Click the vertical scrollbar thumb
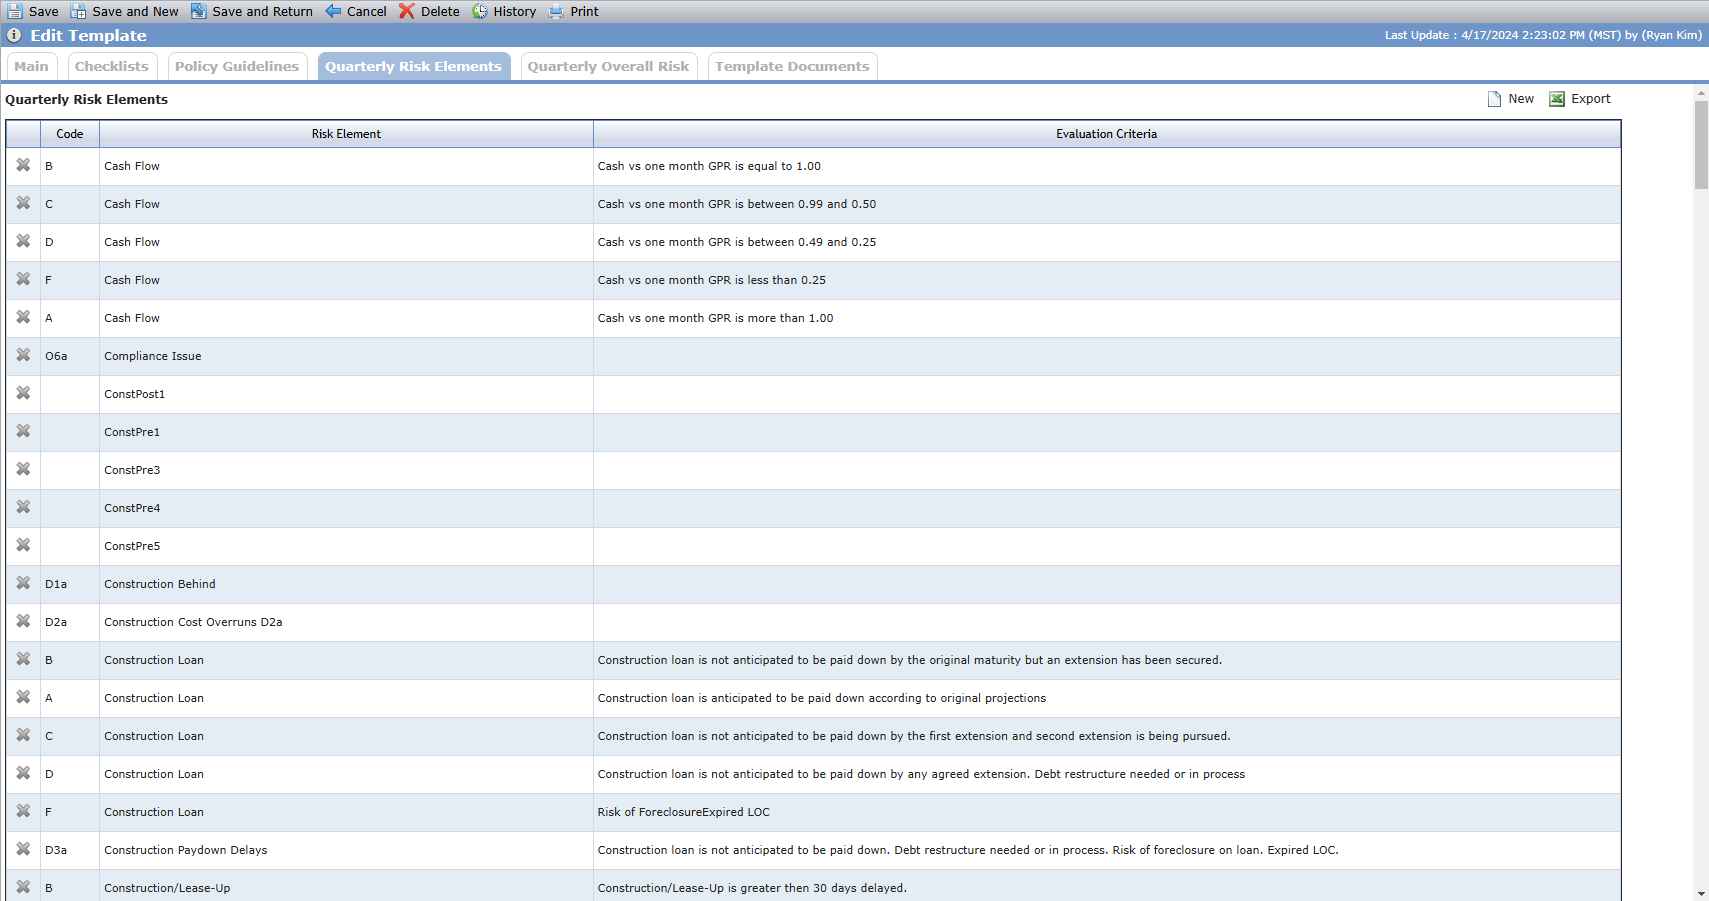Screen dimensions: 1709x901 click(x=1701, y=145)
